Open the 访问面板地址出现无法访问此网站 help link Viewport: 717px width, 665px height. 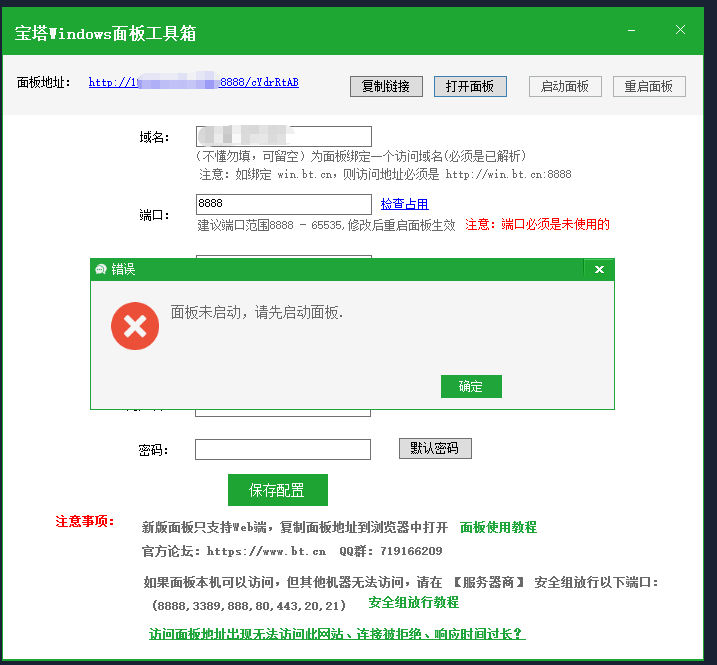tap(337, 634)
